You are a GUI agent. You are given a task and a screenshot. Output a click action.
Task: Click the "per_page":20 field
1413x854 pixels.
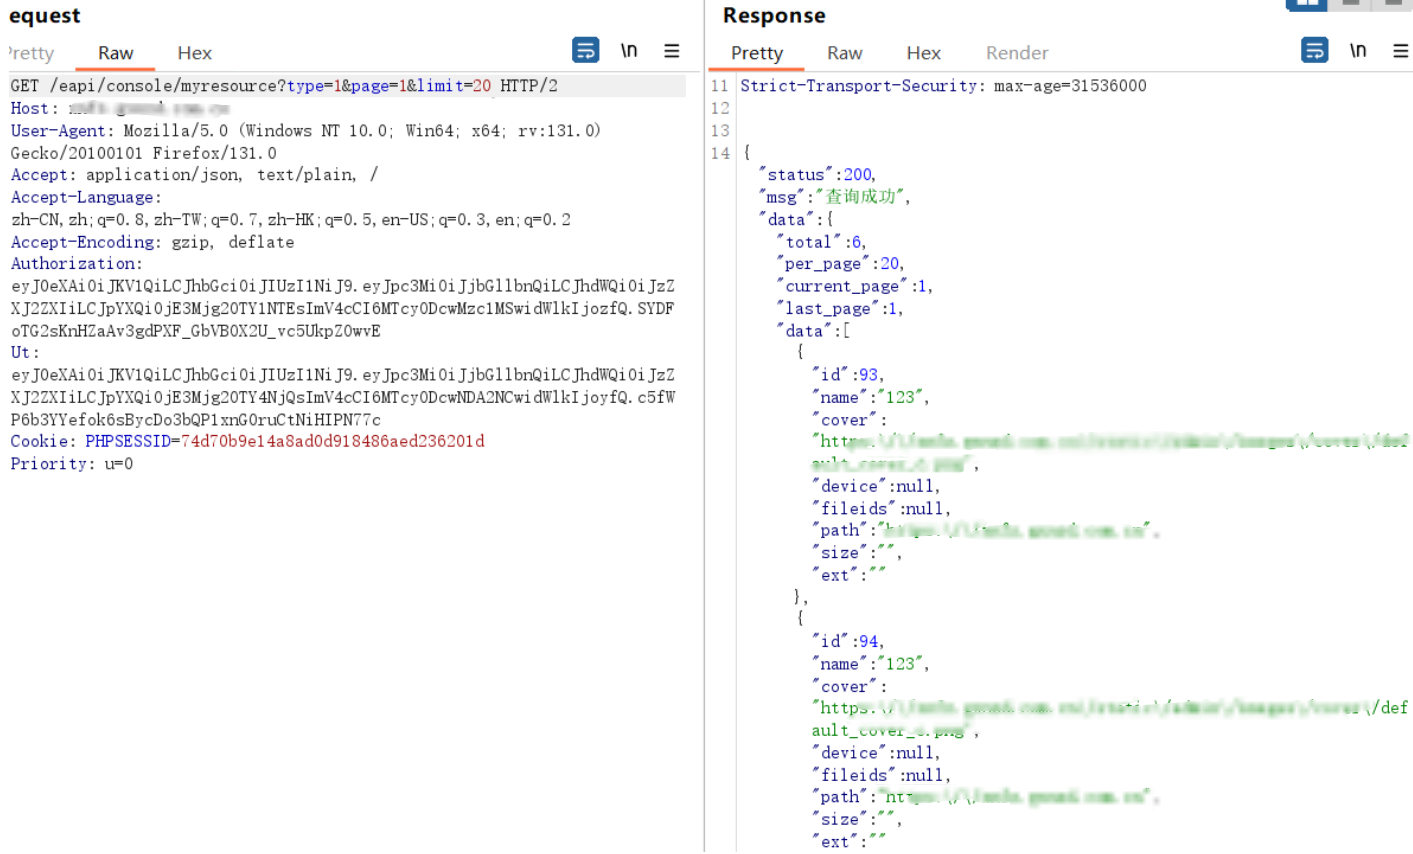(840, 264)
